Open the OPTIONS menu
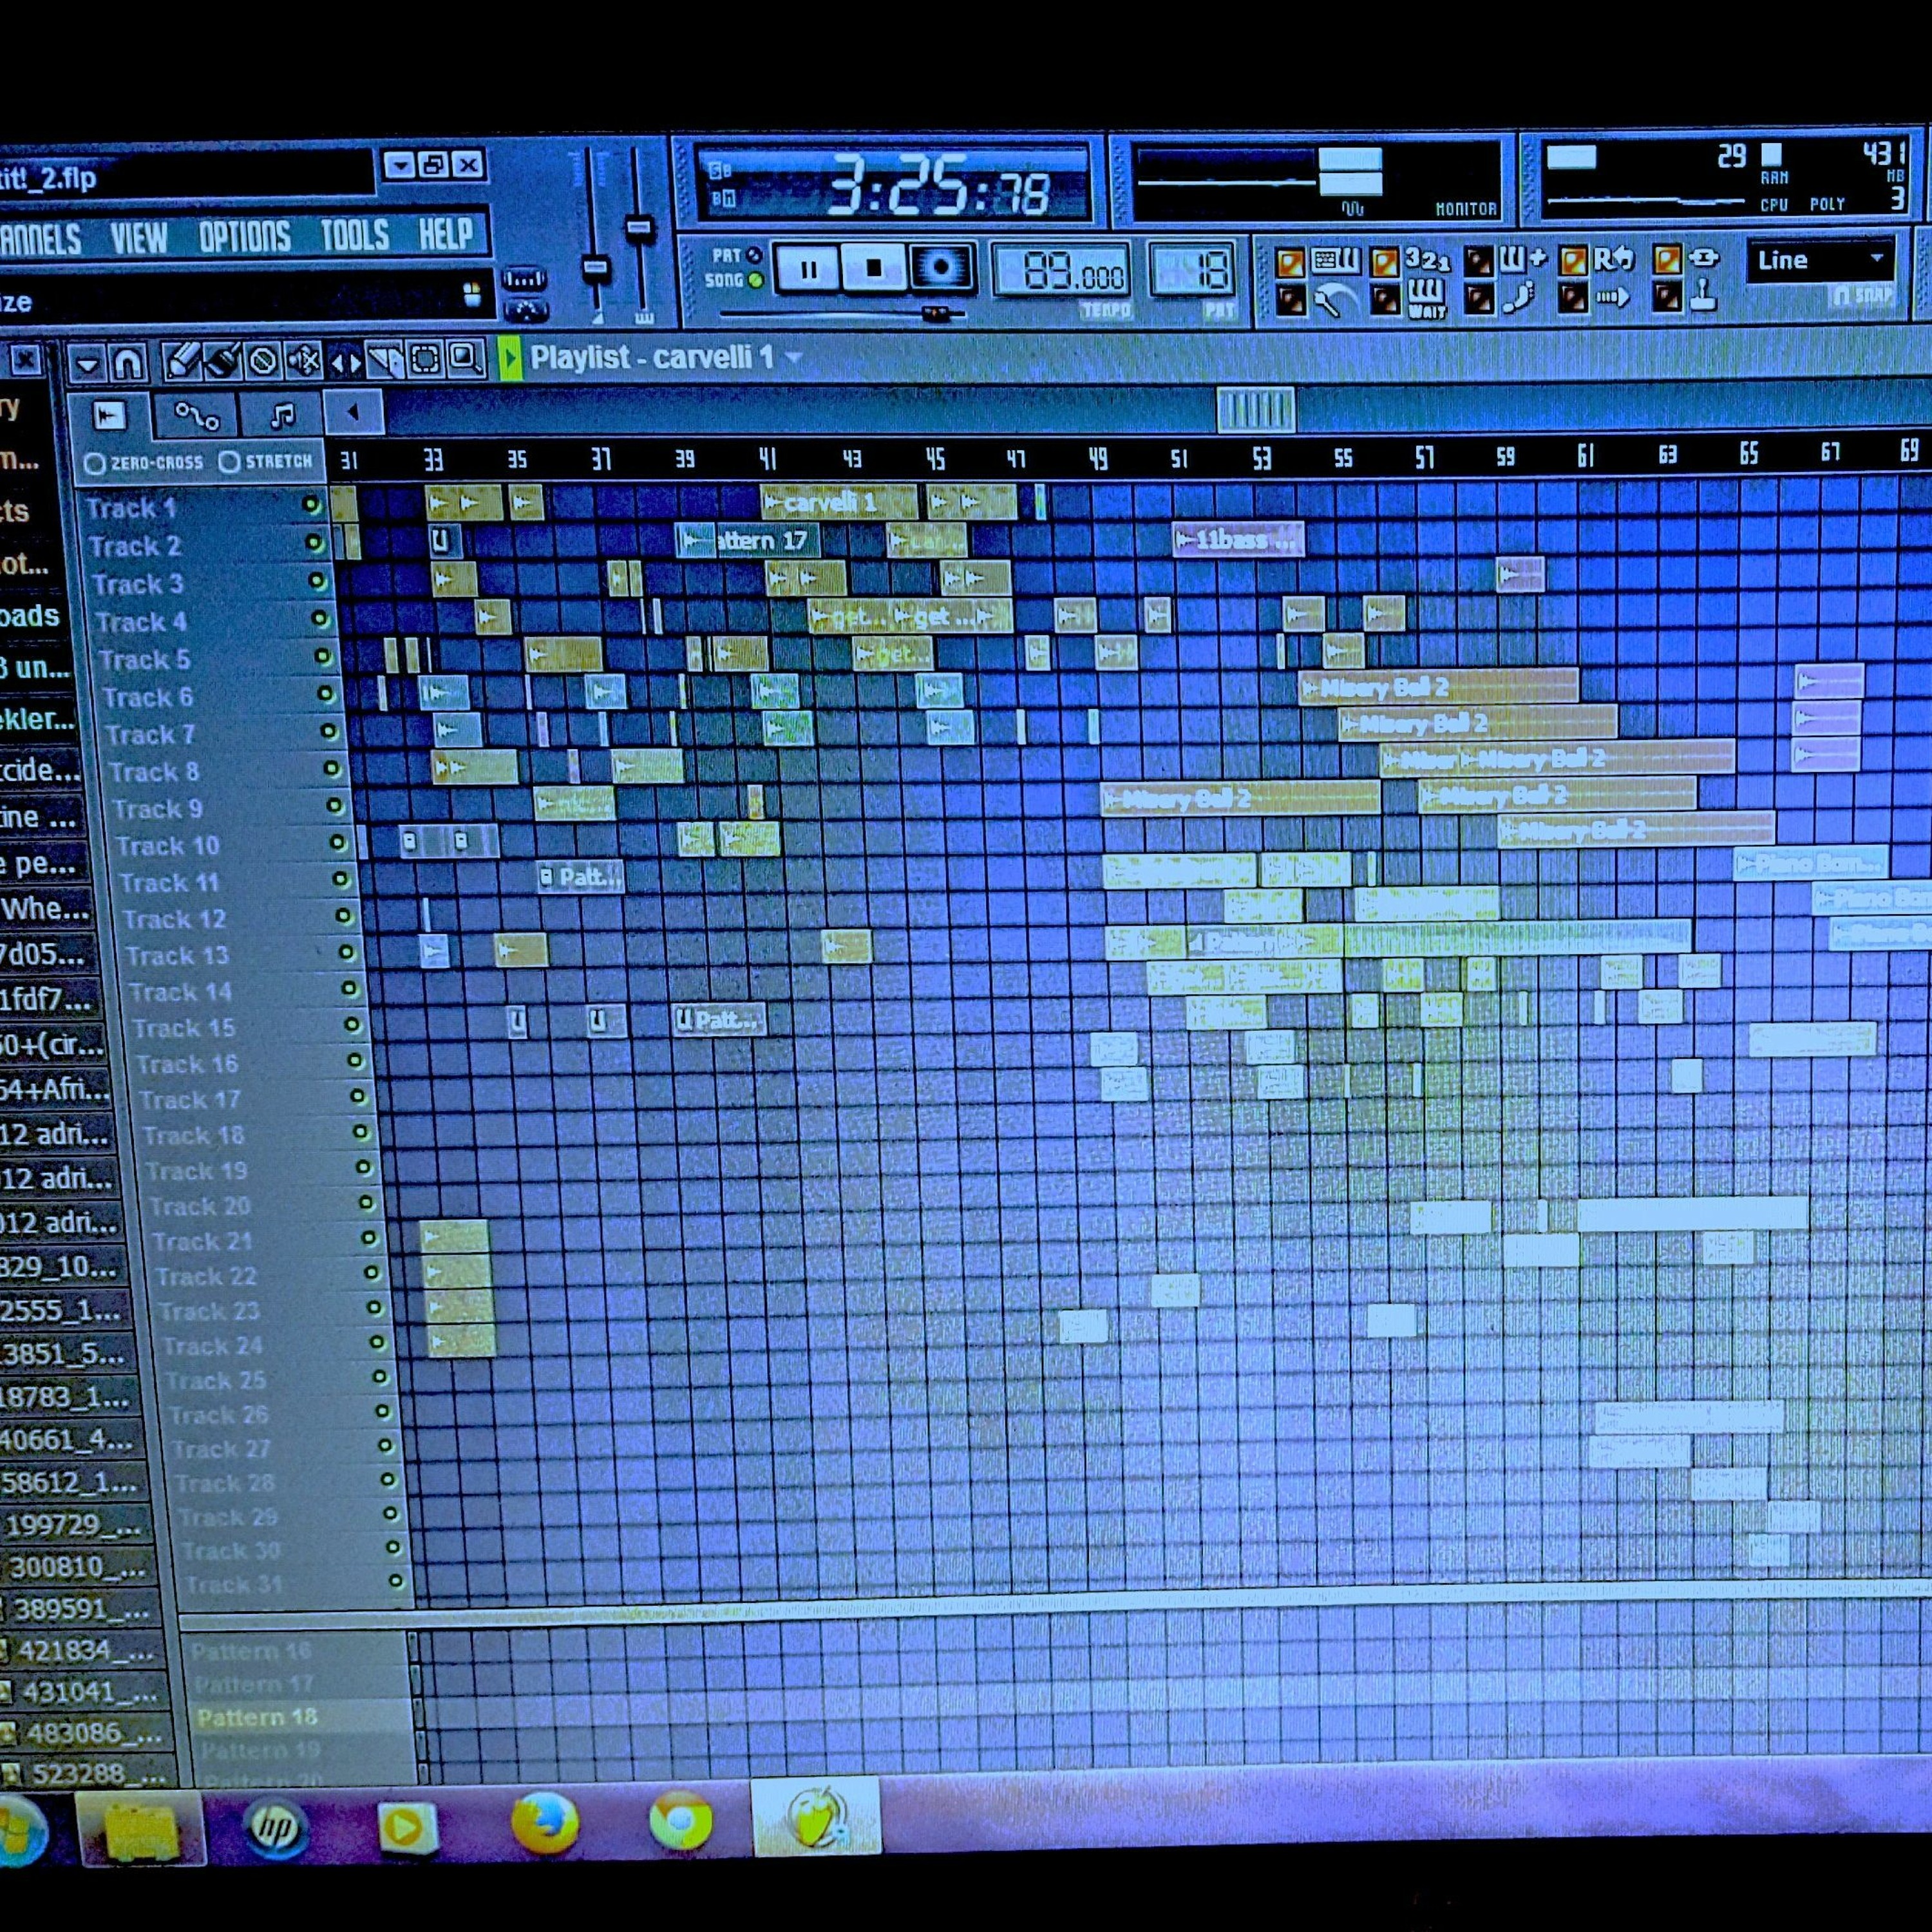The height and width of the screenshot is (1932, 1932). point(244,237)
